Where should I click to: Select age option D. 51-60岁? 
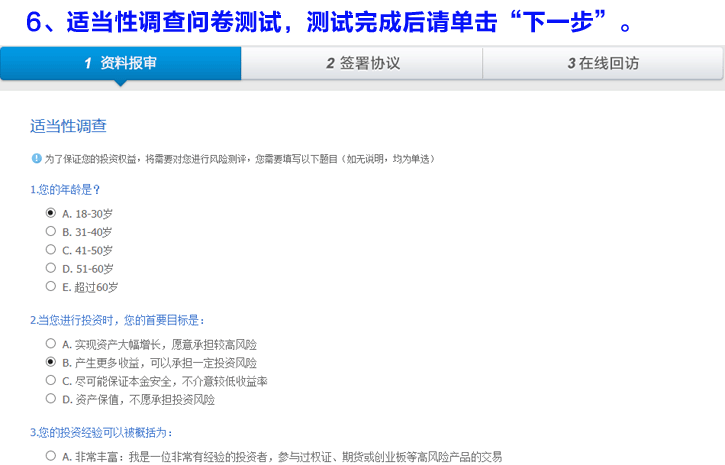[51, 268]
